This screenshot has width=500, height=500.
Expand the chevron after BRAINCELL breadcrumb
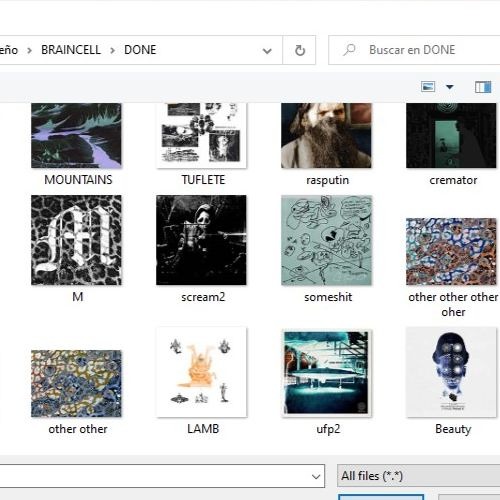pyautogui.click(x=113, y=51)
